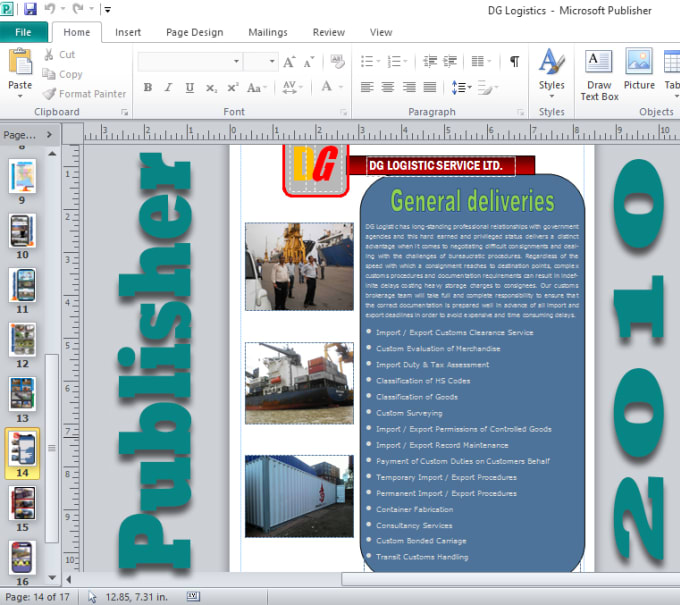Click the Clear Formatting icon
The height and width of the screenshot is (605, 680).
click(337, 61)
